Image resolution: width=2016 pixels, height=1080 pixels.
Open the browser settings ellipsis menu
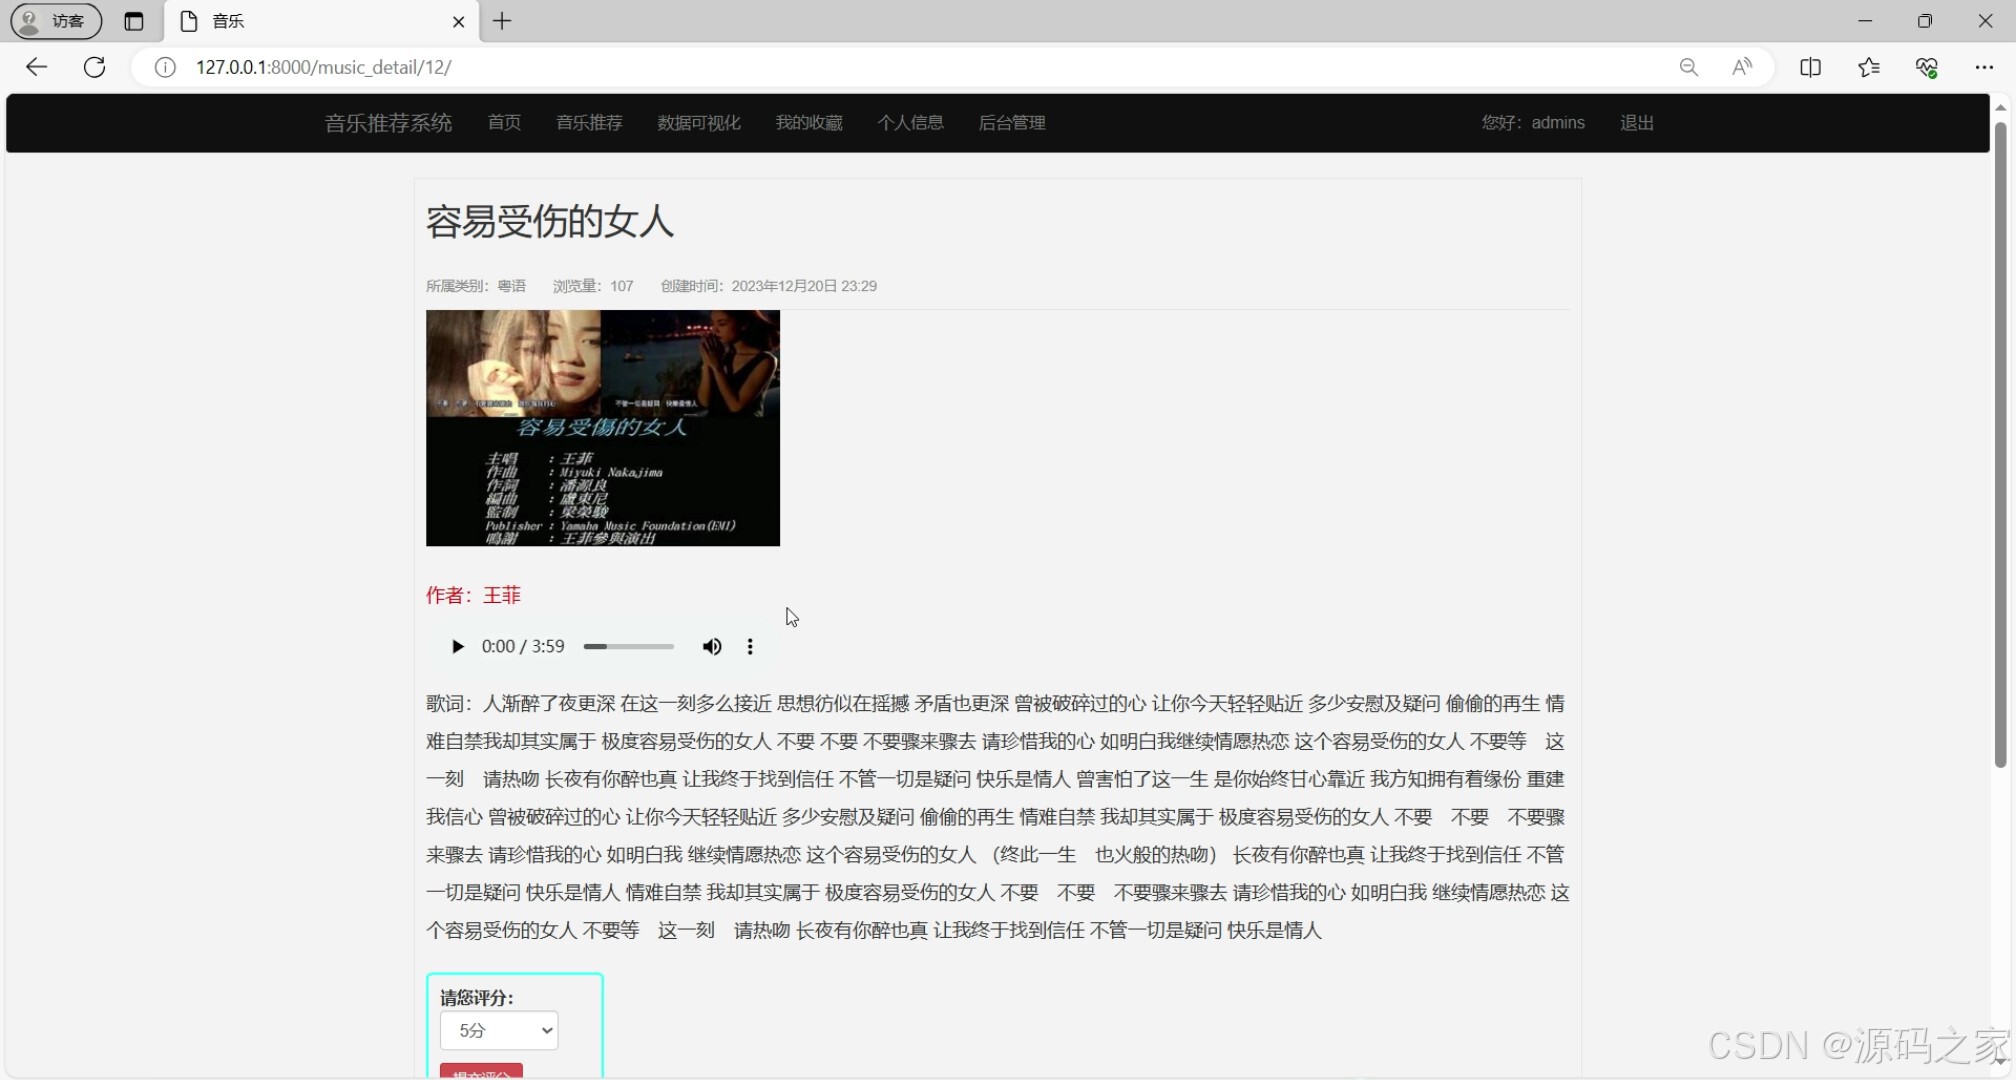coord(1986,67)
